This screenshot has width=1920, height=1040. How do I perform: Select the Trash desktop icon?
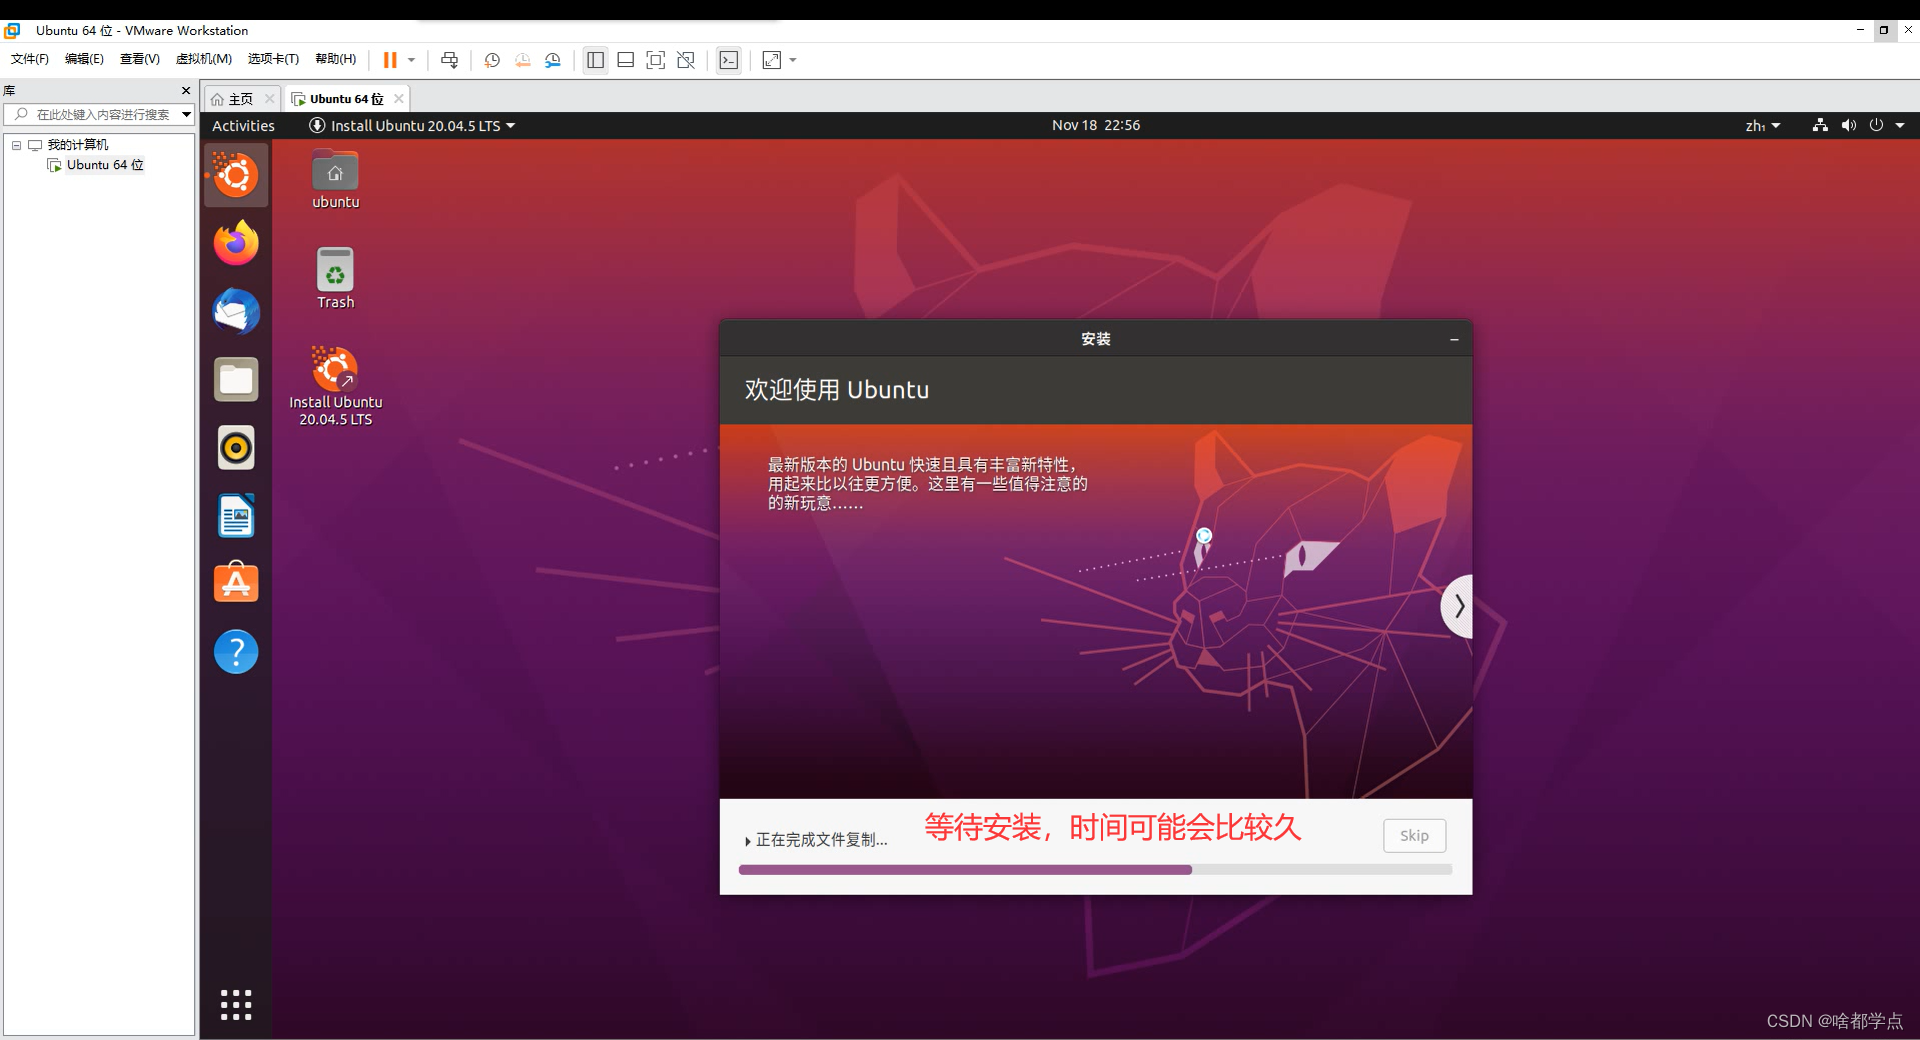[x=335, y=278]
